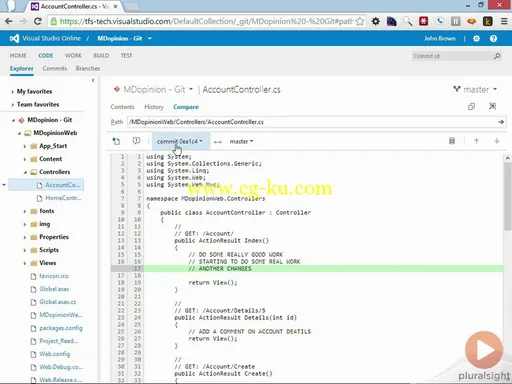This screenshot has height=384, width=512.
Task: Open account settings gear in blue header
Action: tap(476, 39)
